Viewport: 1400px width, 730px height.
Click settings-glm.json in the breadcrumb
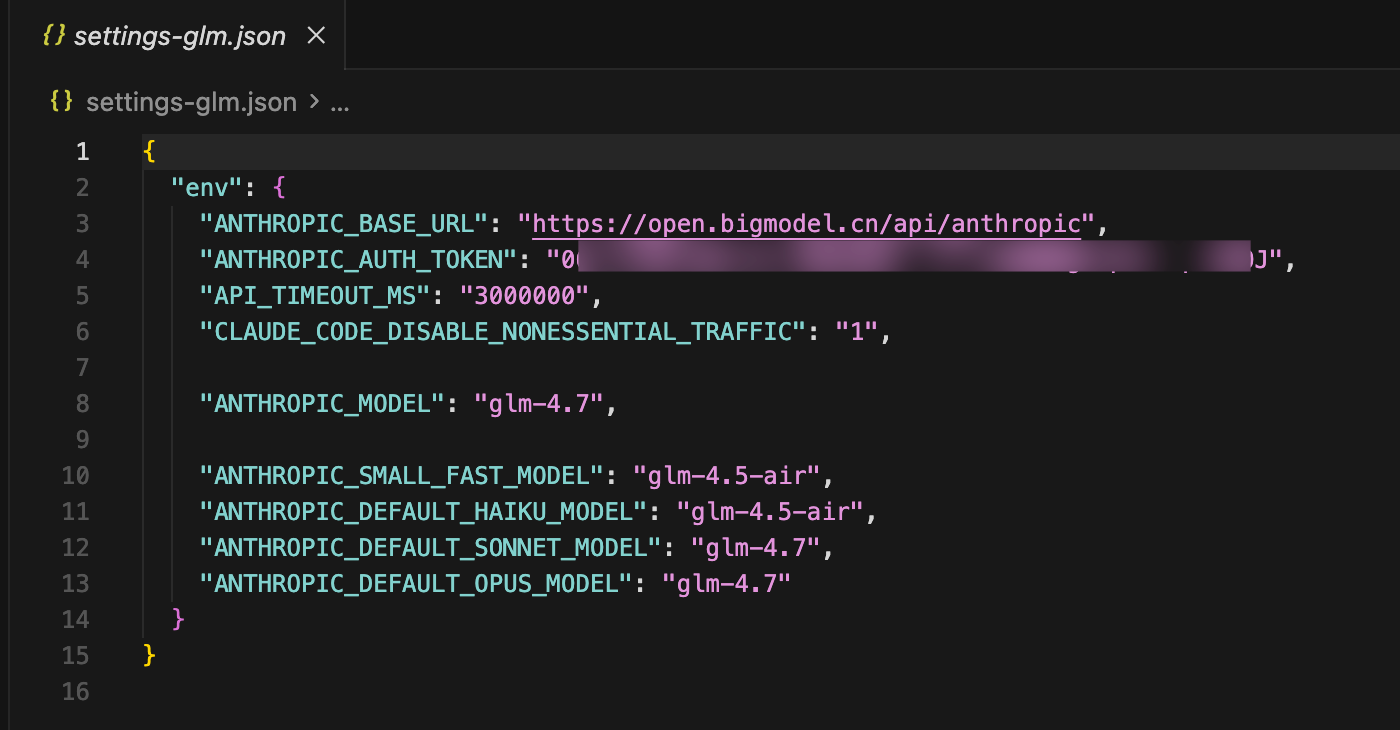click(x=191, y=101)
